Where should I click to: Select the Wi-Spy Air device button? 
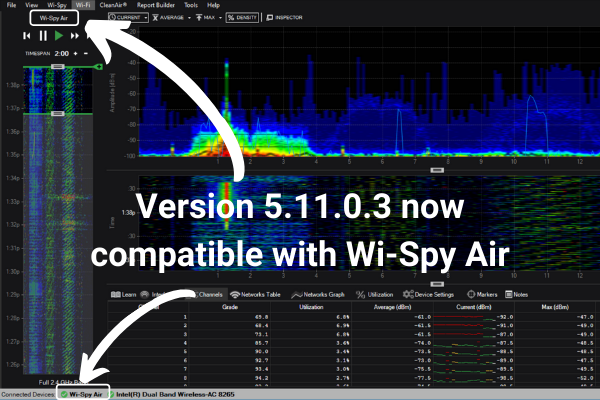tap(54, 18)
